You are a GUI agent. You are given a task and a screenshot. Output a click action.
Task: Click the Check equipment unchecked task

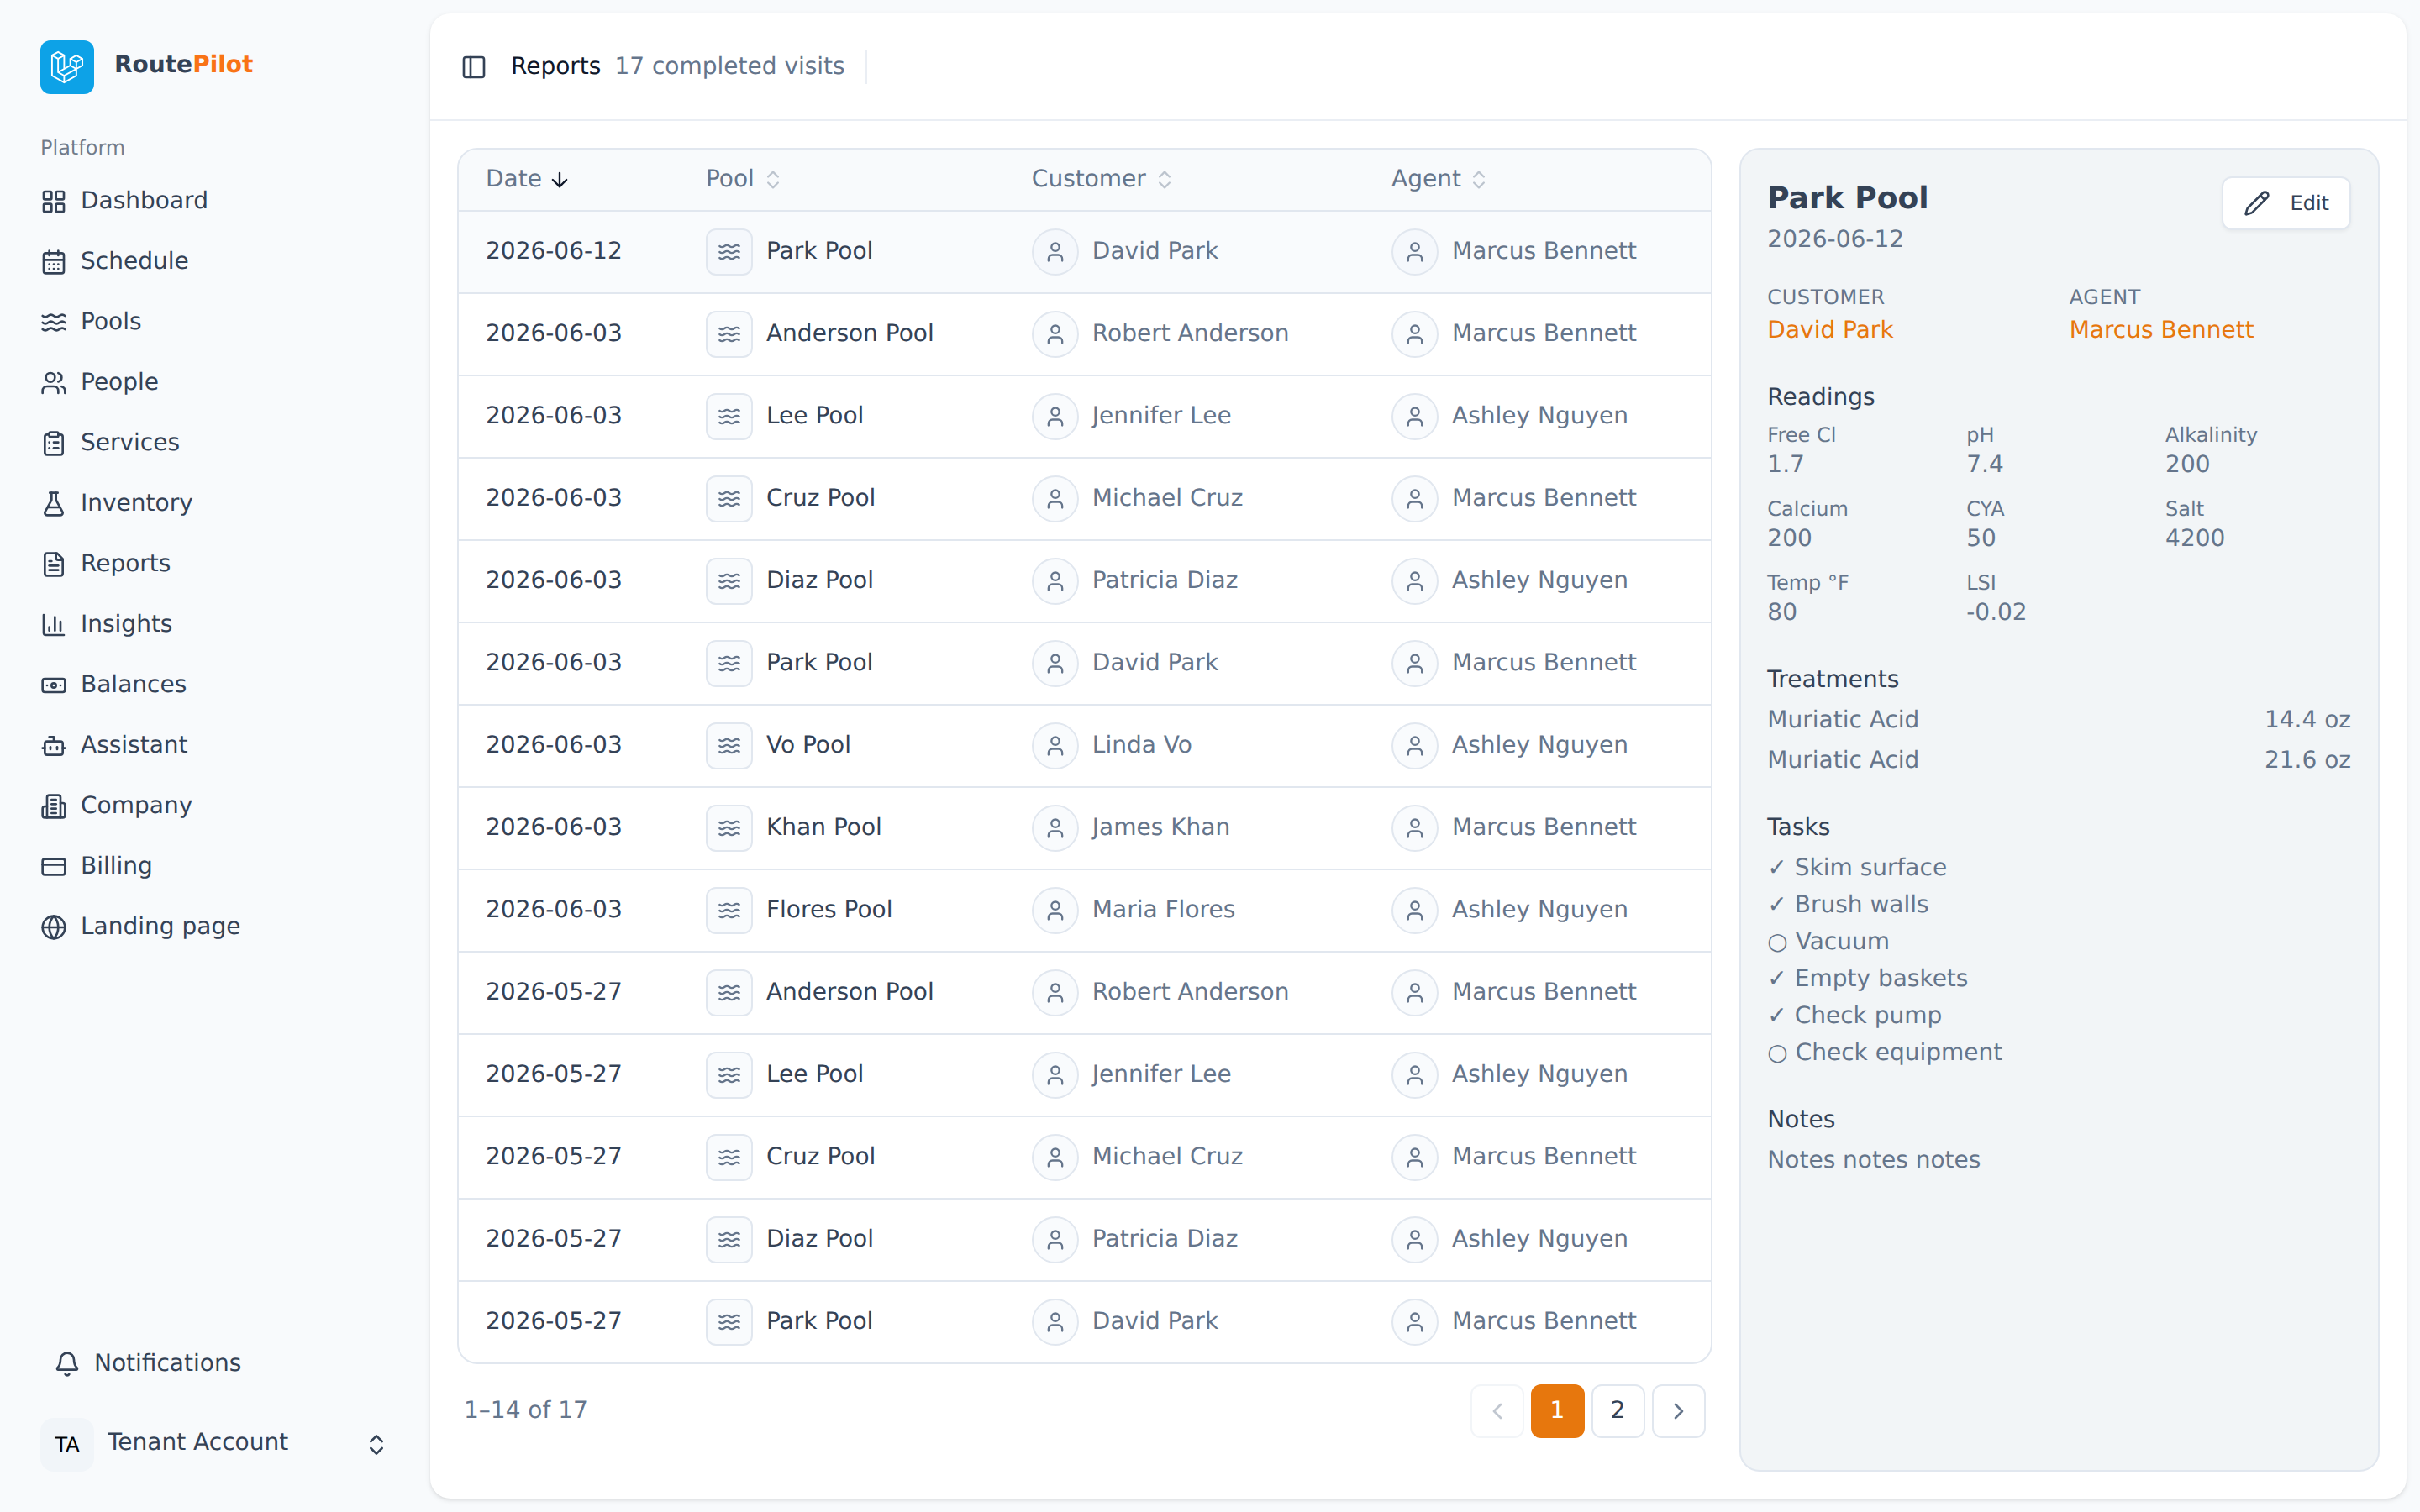(x=1884, y=1053)
